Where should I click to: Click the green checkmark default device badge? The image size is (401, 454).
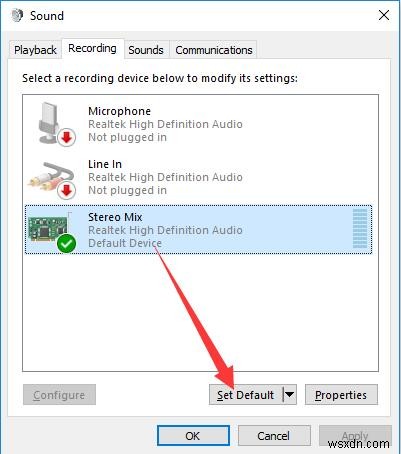click(x=66, y=243)
